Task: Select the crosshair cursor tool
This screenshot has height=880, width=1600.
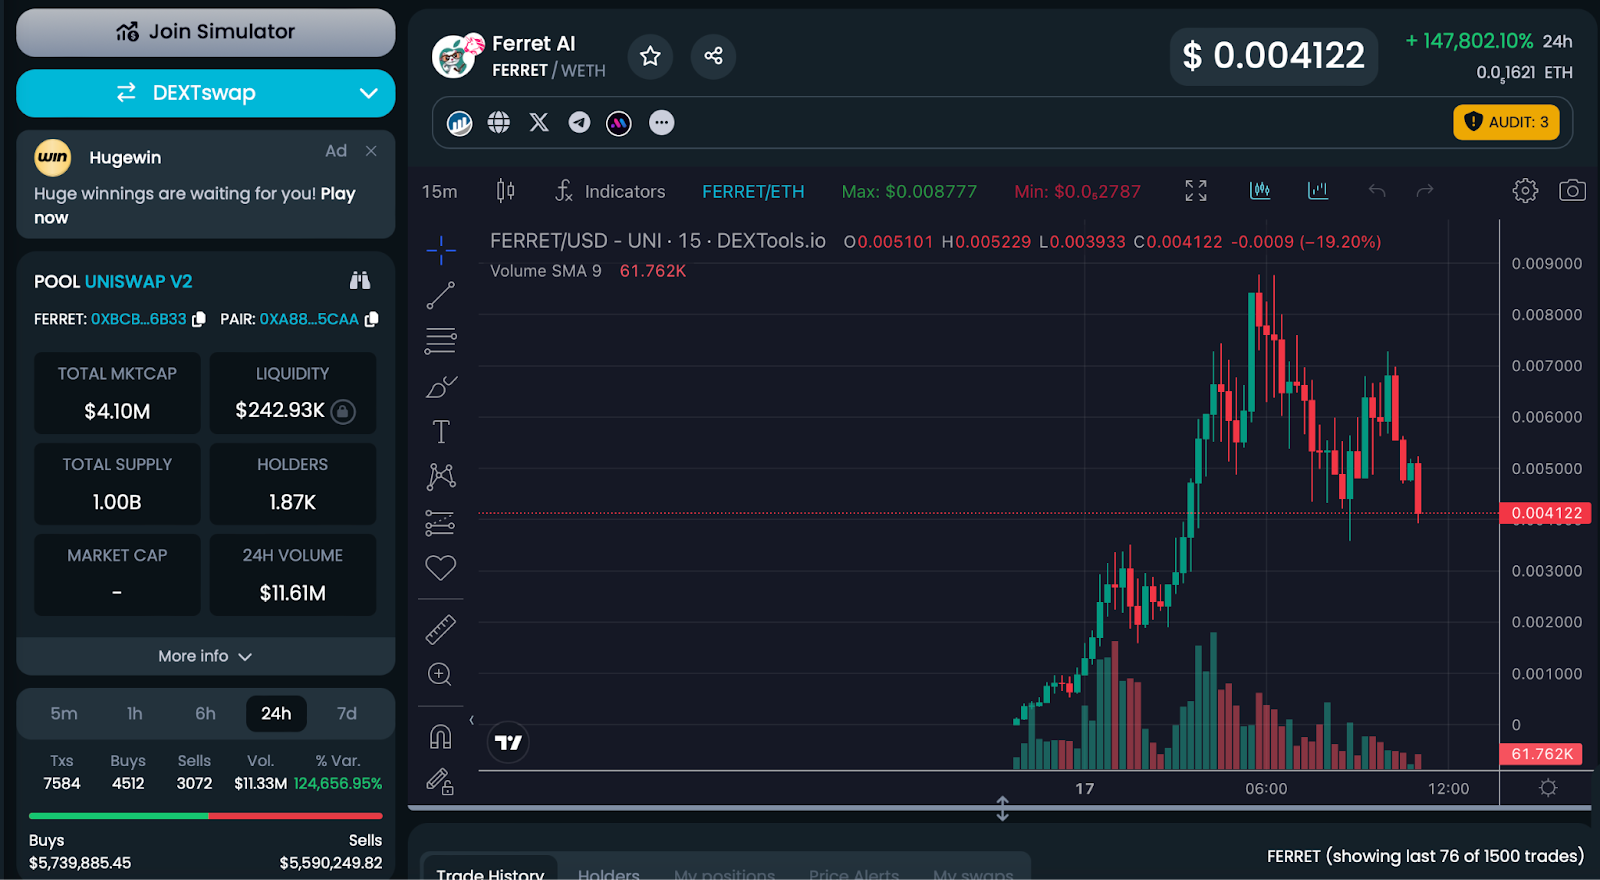Action: point(441,250)
